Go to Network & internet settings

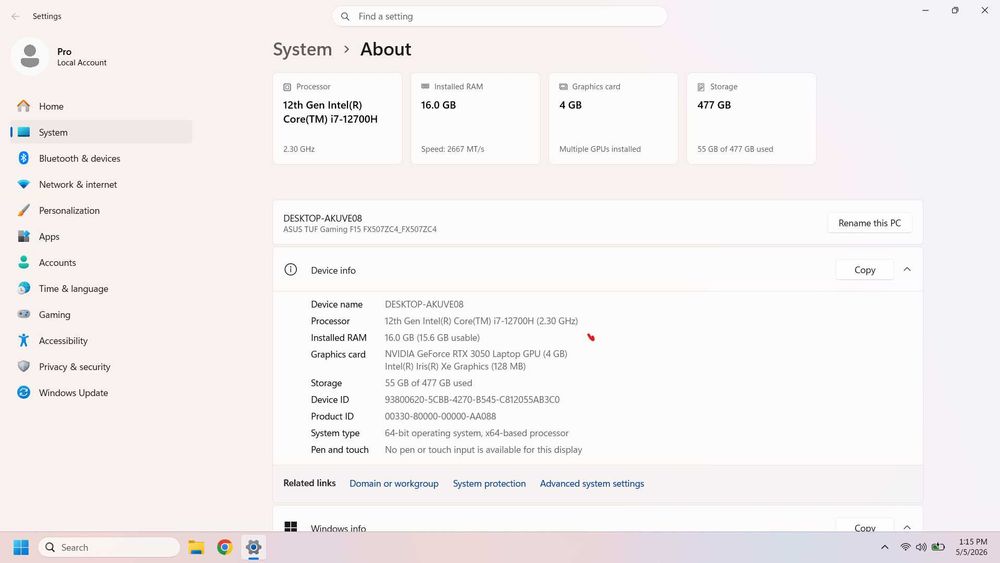pyautogui.click(x=101, y=184)
